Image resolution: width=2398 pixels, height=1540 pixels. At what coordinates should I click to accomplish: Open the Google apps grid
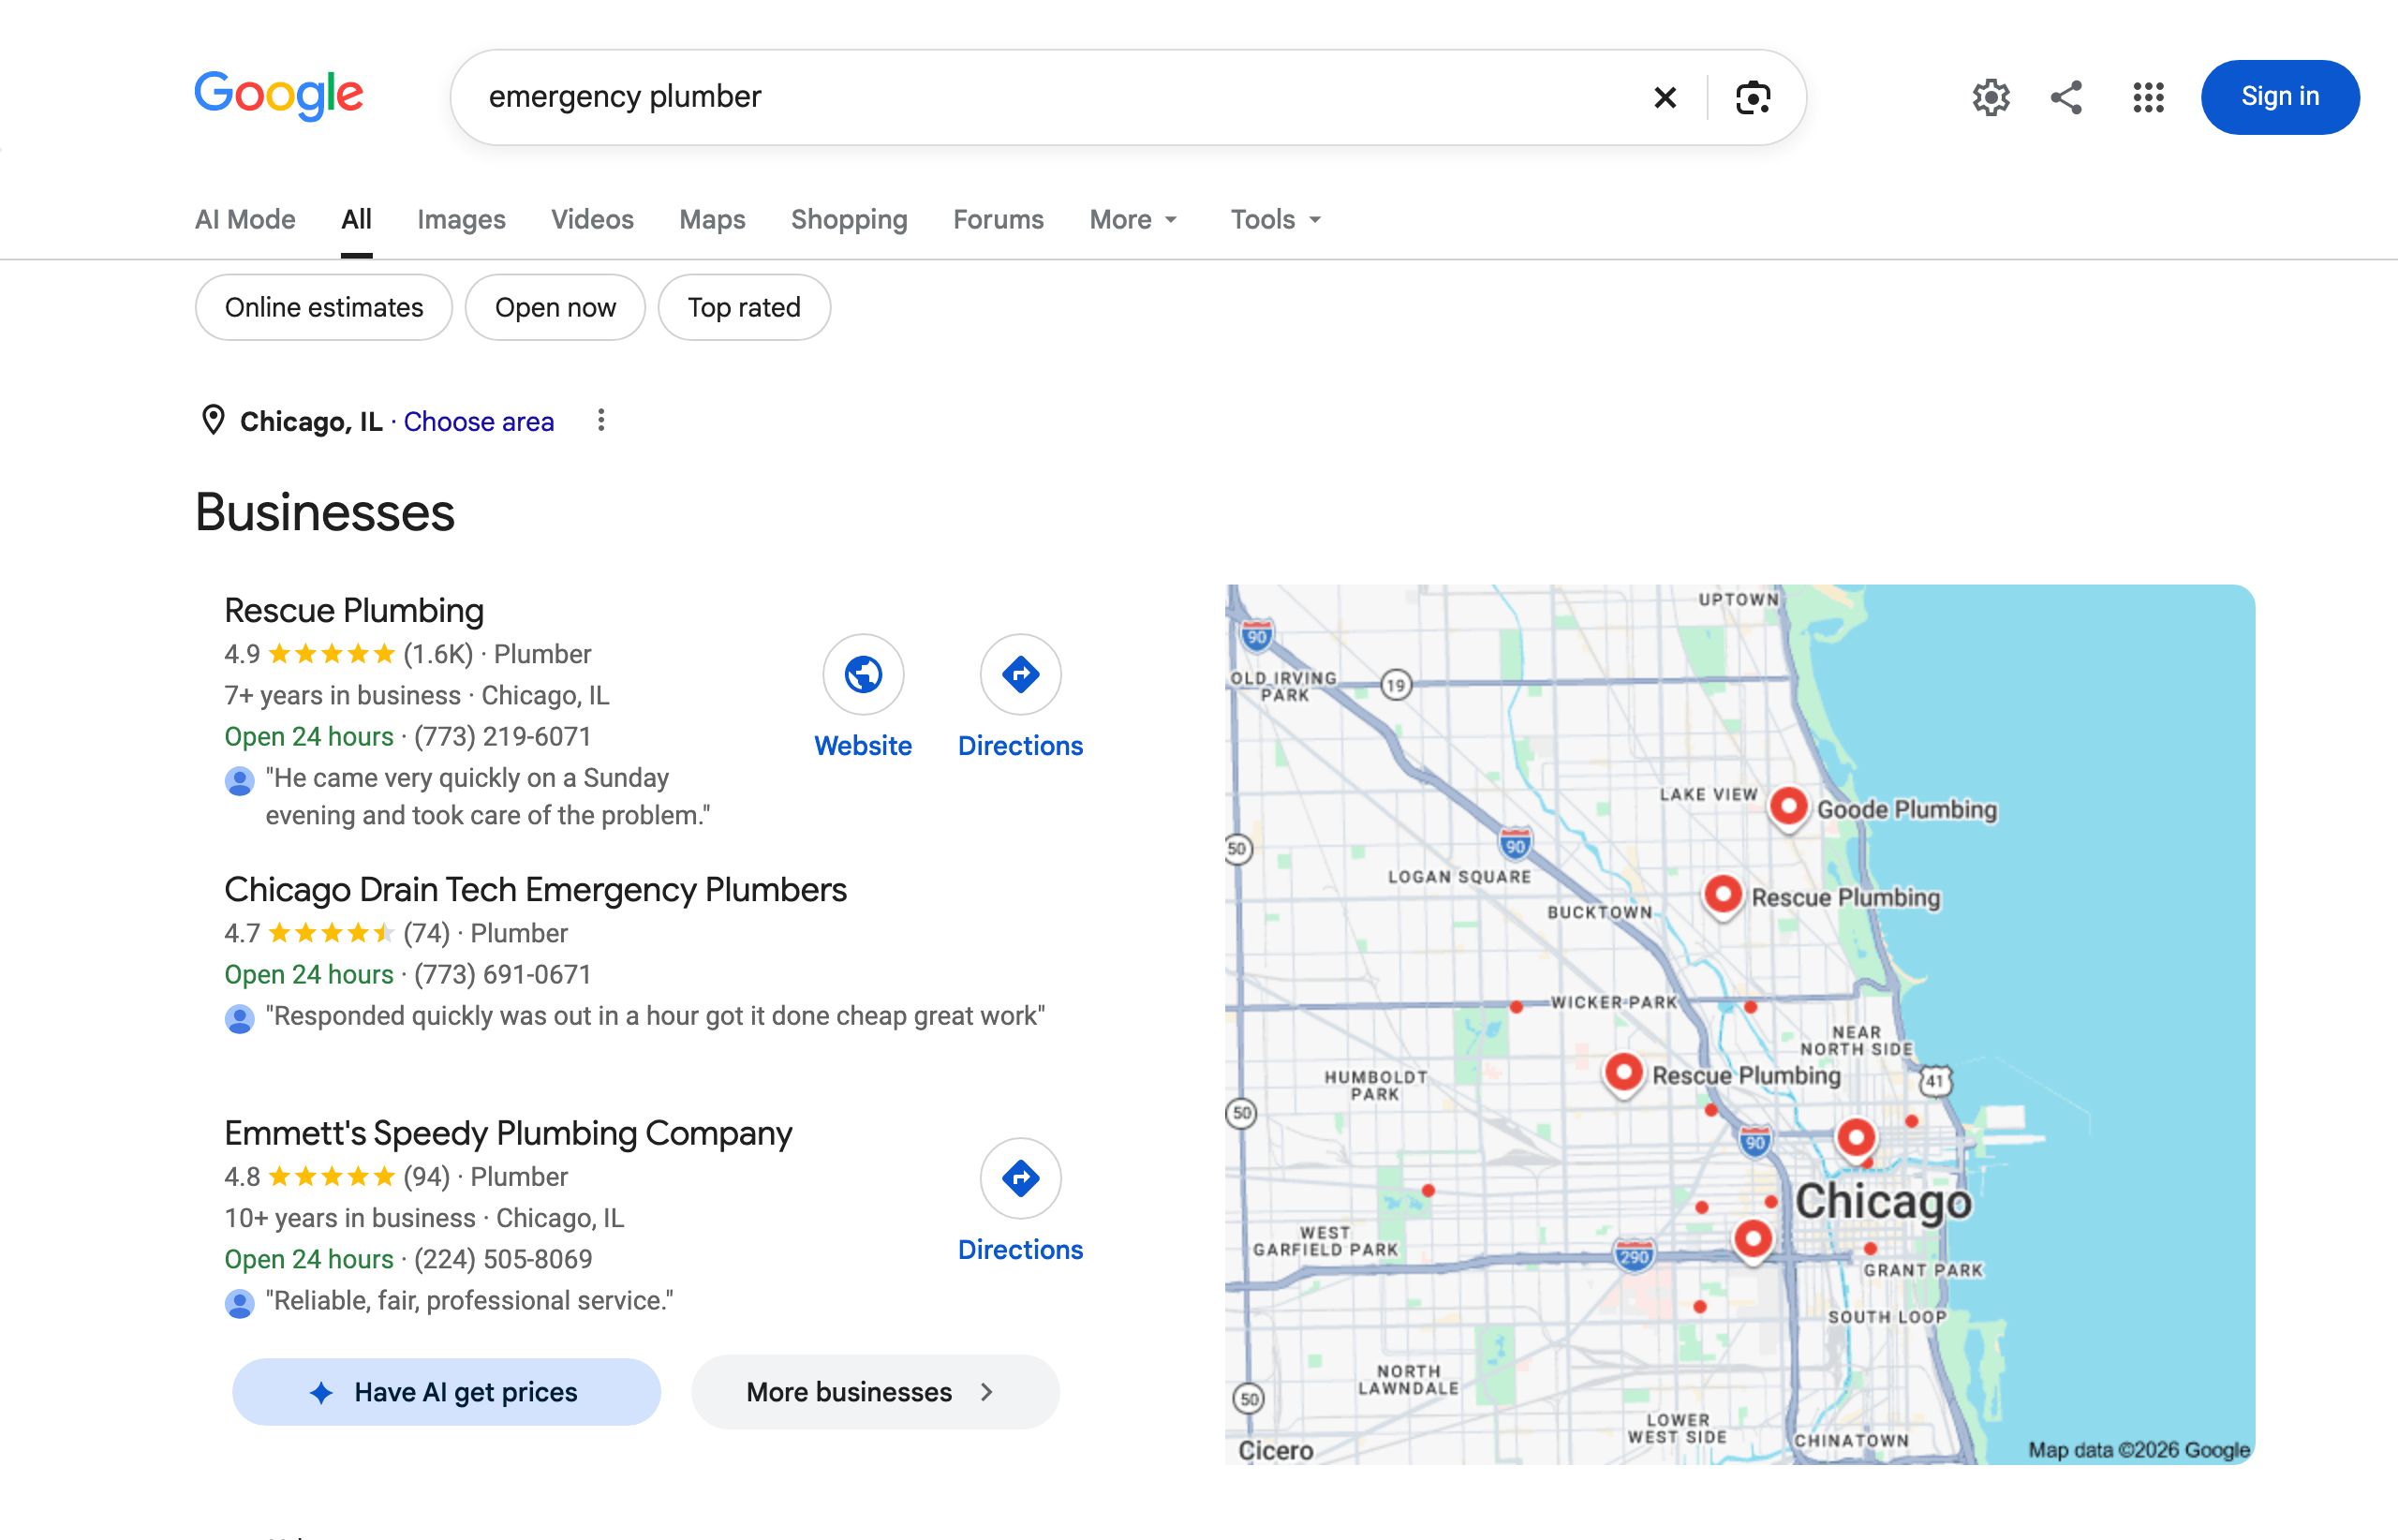coord(2148,97)
